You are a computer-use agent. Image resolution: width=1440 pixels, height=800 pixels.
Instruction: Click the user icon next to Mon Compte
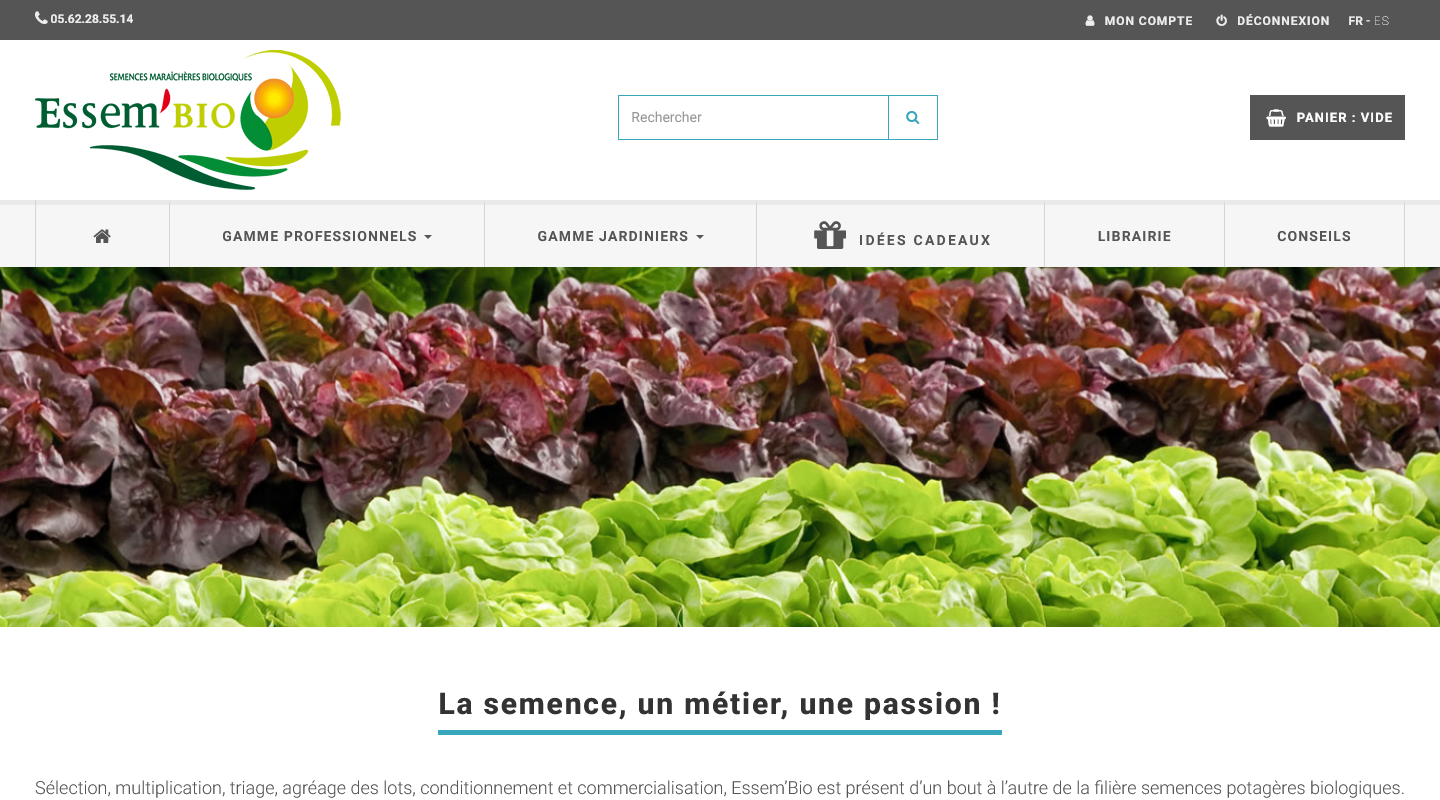click(x=1090, y=21)
